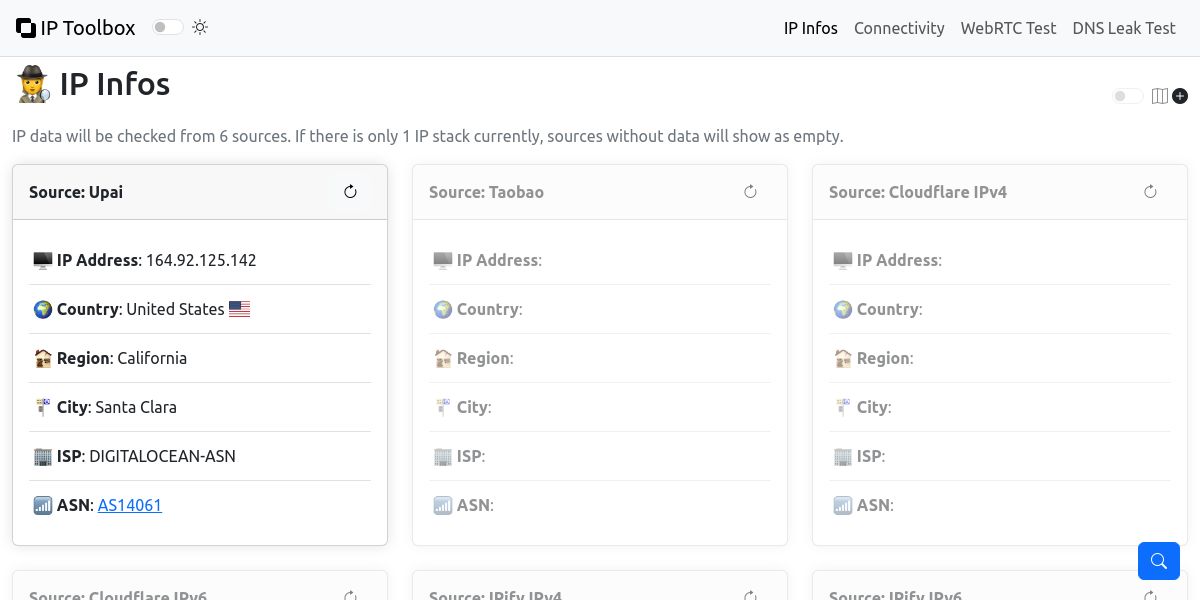Click the sun theme icon
The width and height of the screenshot is (1200, 600).
(200, 28)
